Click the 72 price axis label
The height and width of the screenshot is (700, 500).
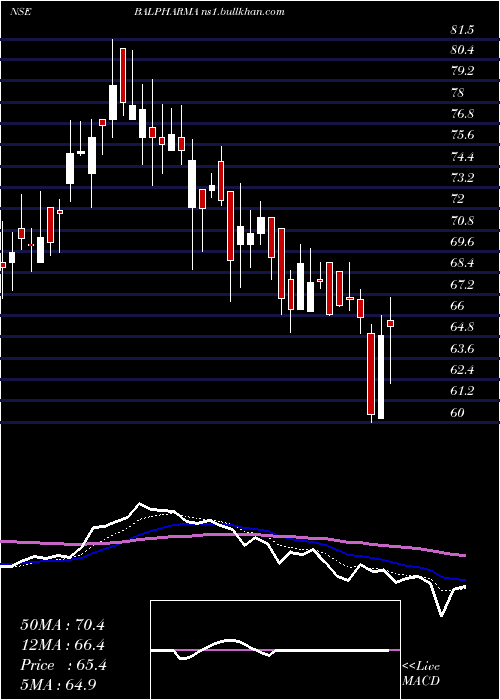pyautogui.click(x=458, y=199)
